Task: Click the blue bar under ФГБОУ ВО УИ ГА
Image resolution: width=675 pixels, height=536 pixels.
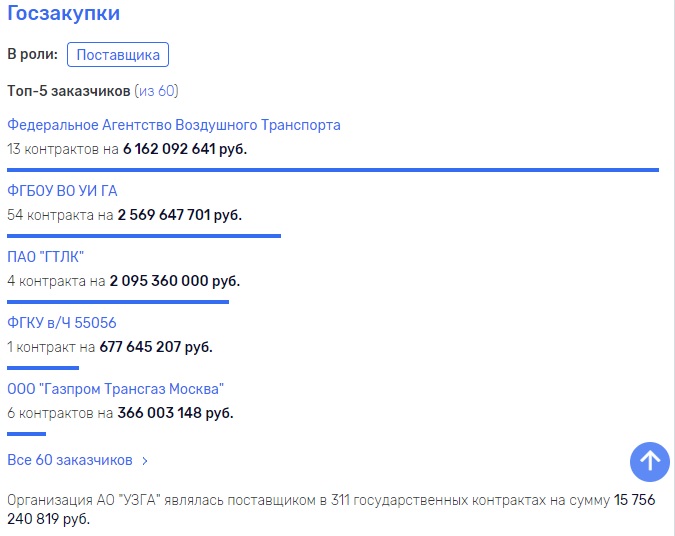Action: [x=144, y=236]
